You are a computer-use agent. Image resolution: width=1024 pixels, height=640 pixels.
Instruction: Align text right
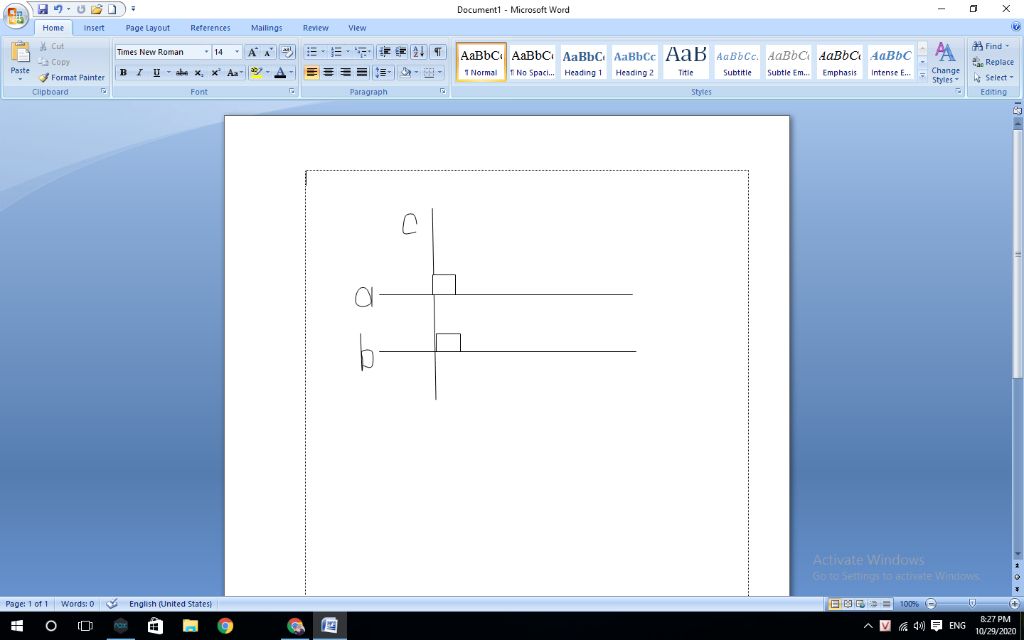coord(345,72)
